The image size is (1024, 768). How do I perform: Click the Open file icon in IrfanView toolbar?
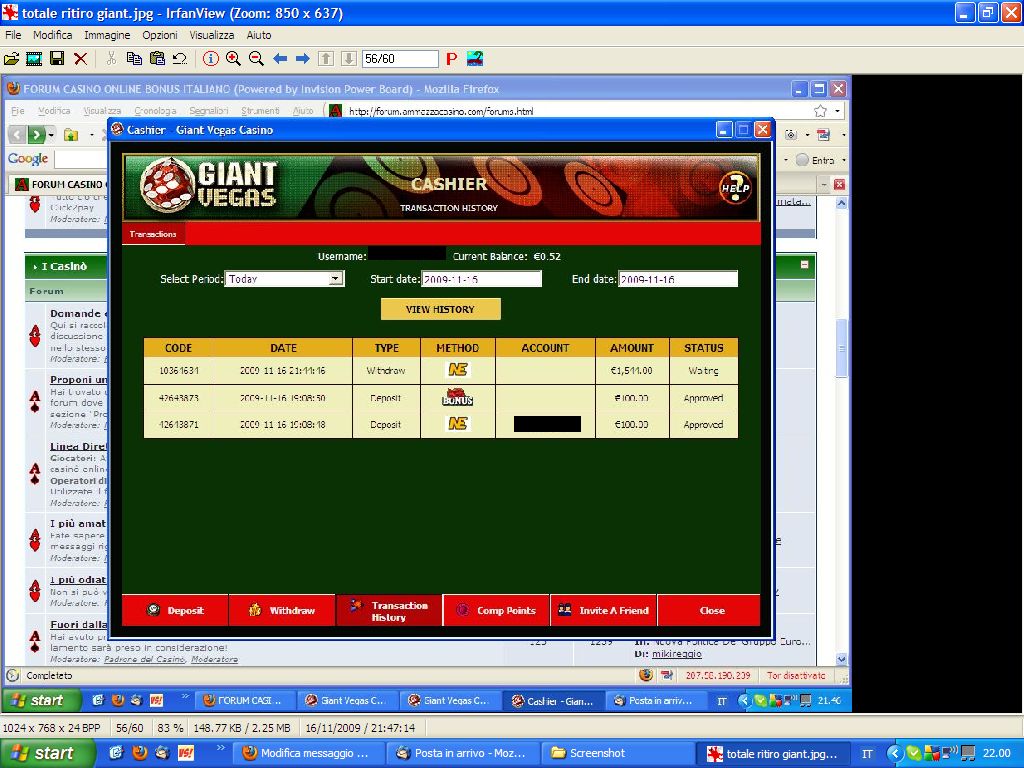click(x=11, y=59)
